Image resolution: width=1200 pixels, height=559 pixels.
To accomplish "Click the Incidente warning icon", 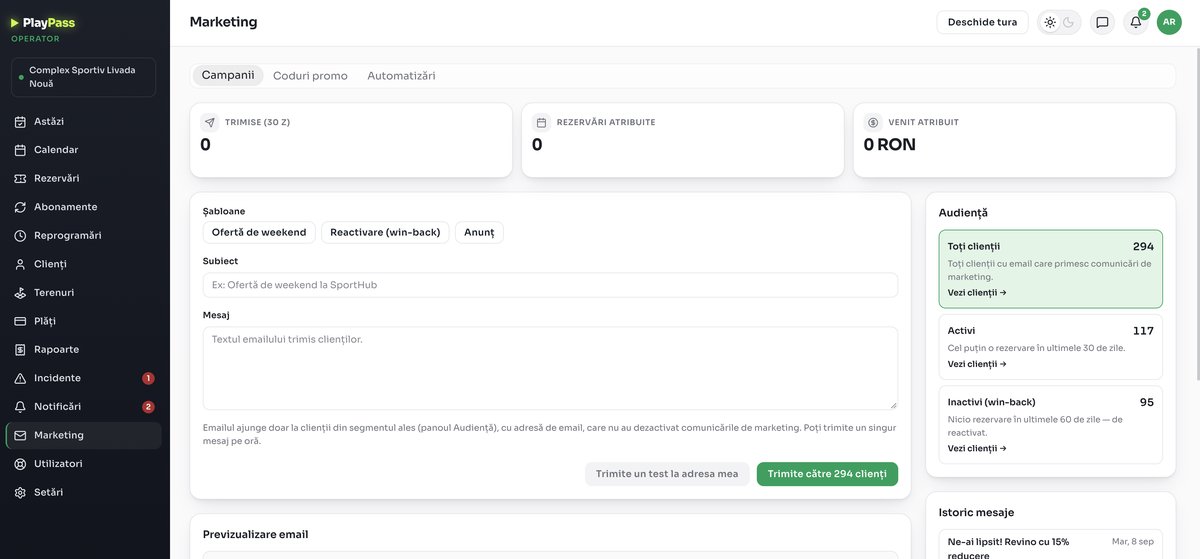I will [20, 378].
